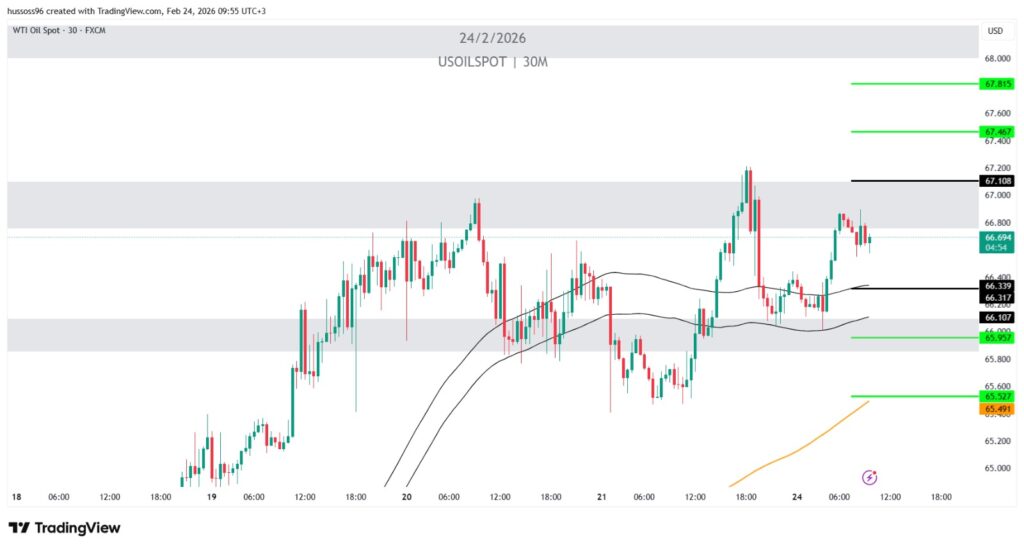Open the USD currency selector
1024x549 pixels.
click(x=995, y=31)
